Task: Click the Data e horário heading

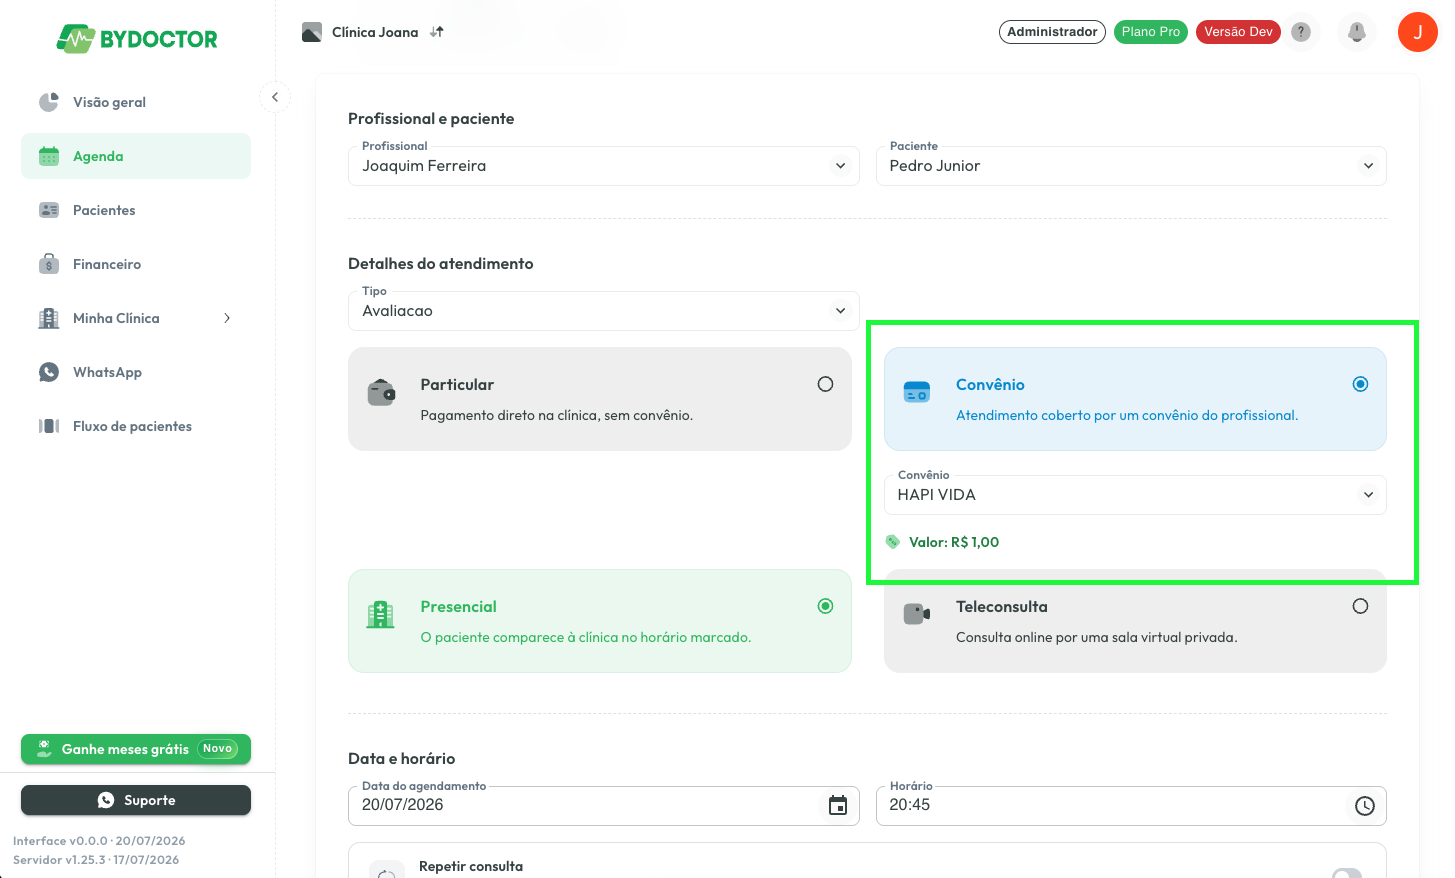Action: (x=402, y=759)
